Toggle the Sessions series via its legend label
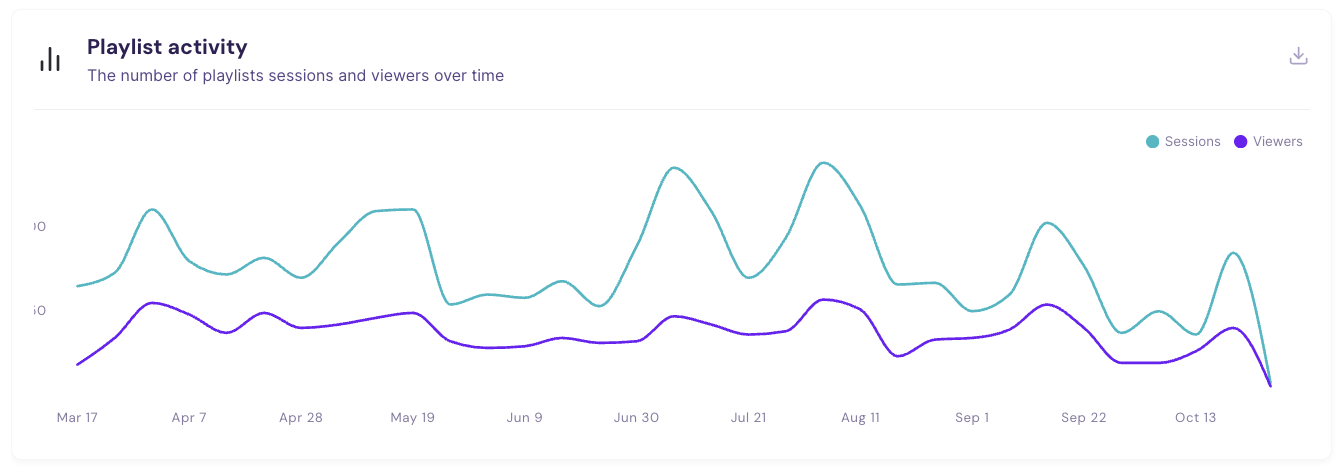The width and height of the screenshot is (1344, 472). [x=1193, y=142]
